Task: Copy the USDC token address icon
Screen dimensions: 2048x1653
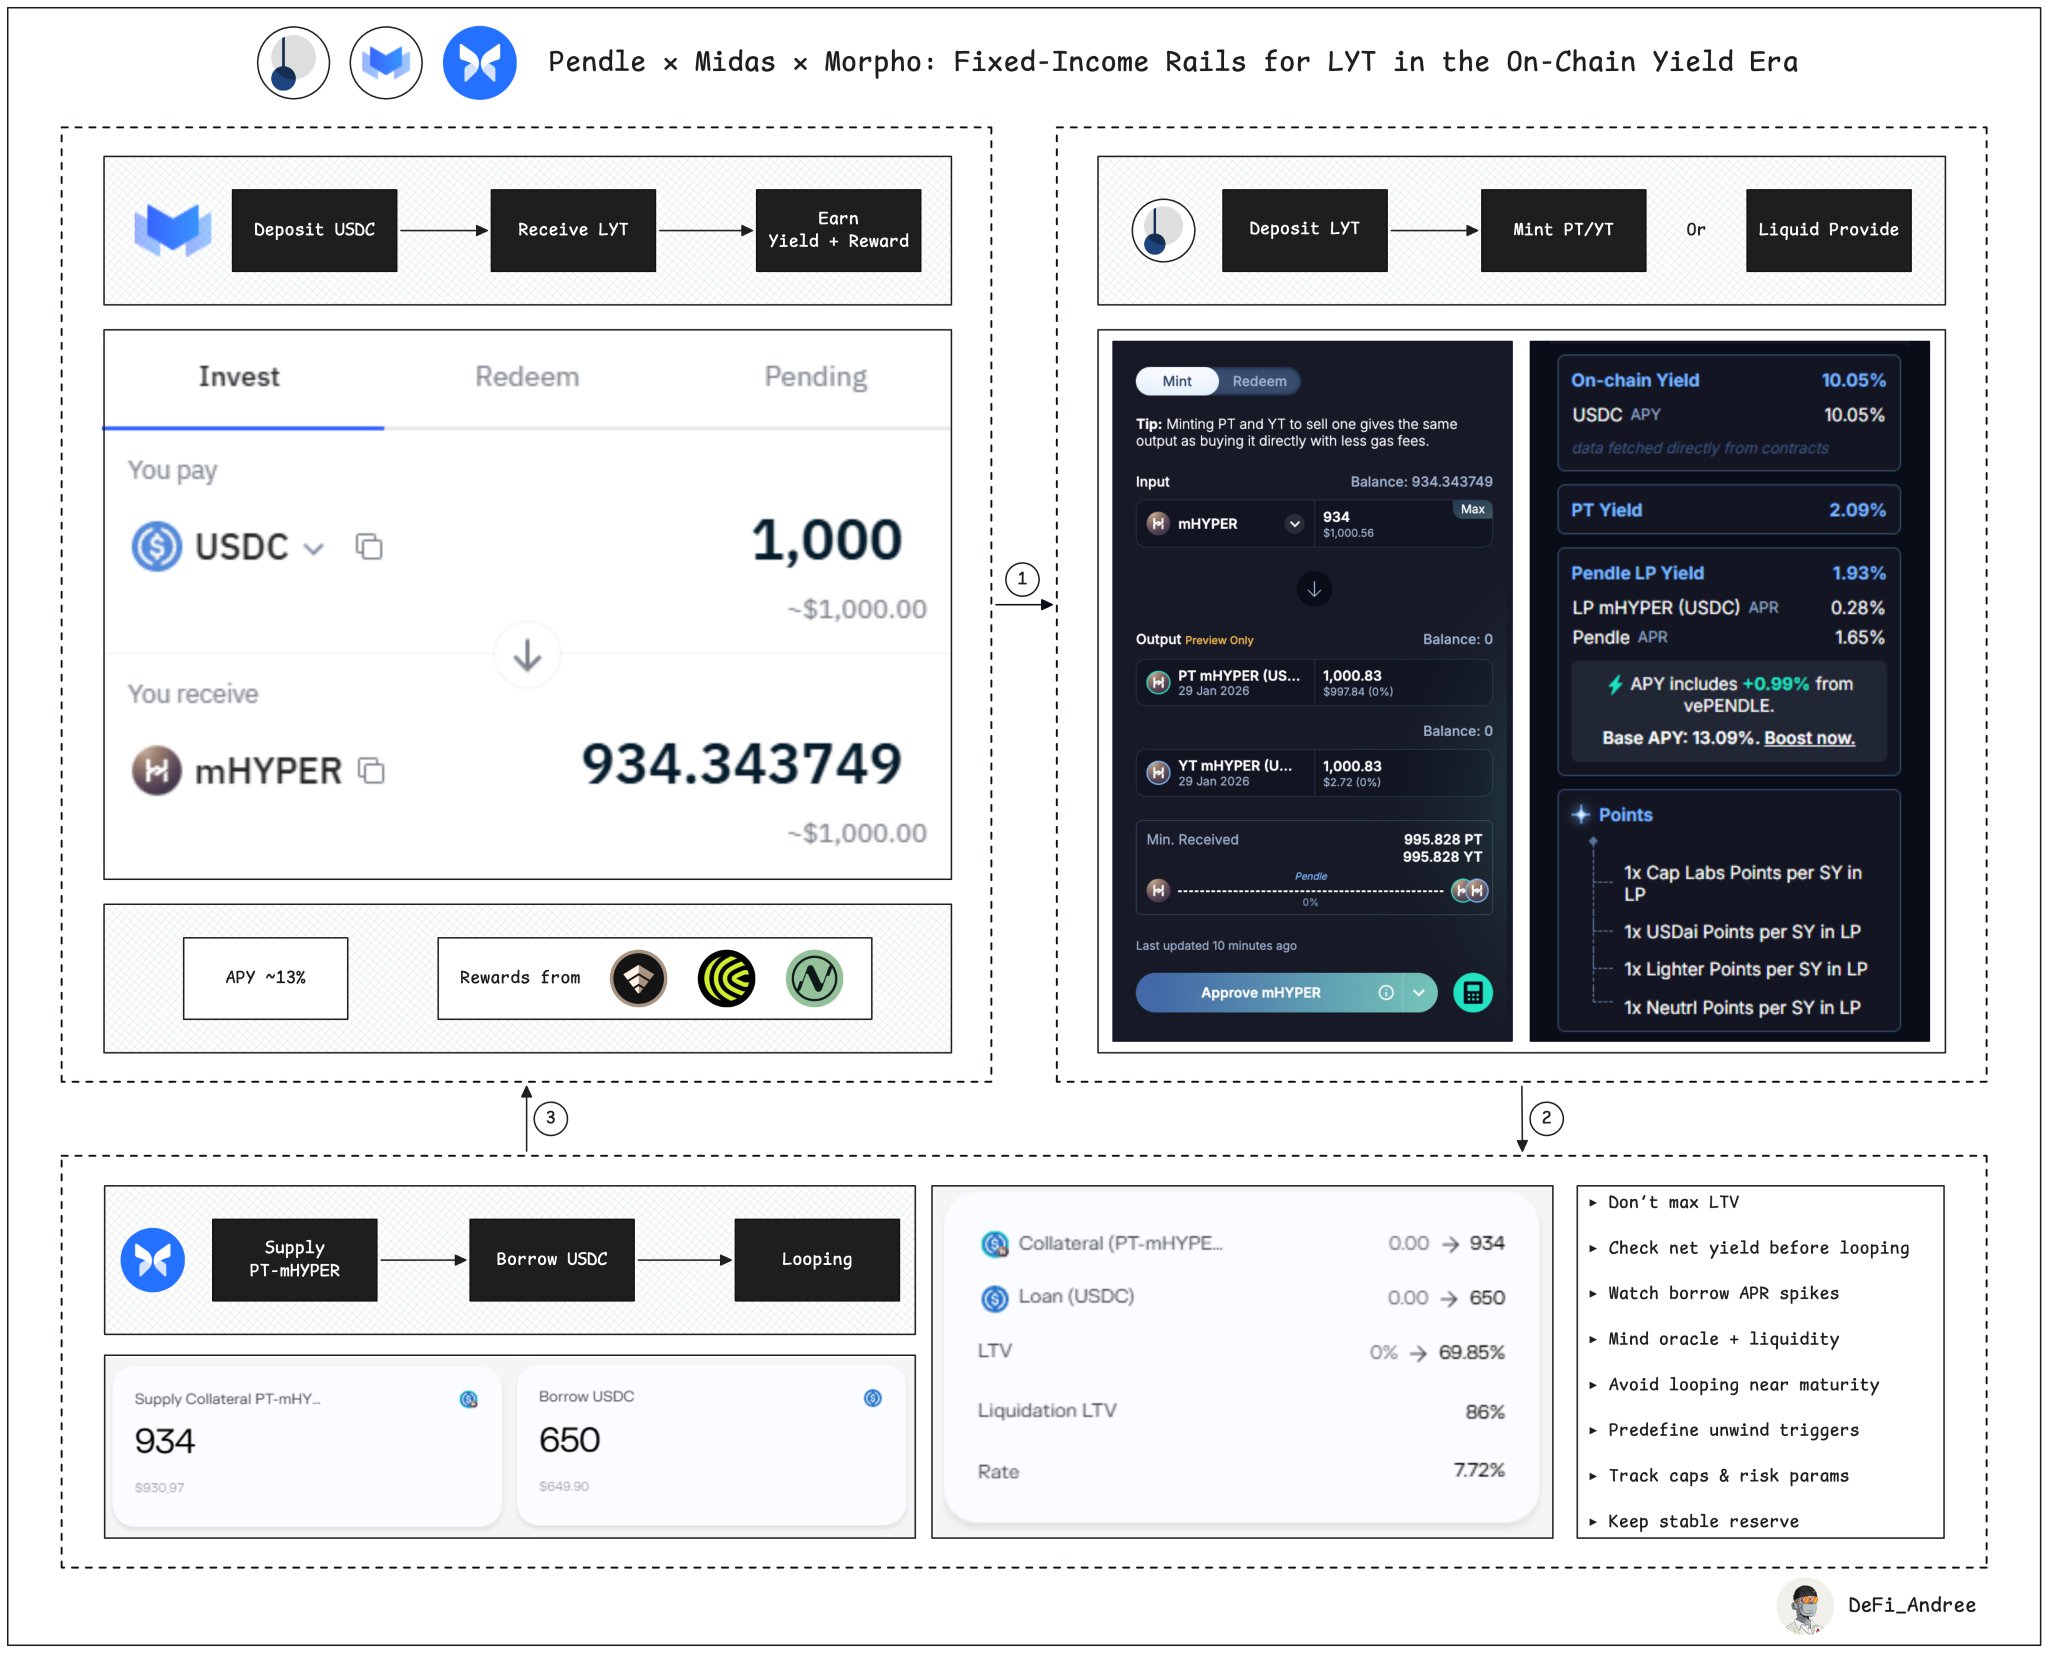Action: click(369, 546)
